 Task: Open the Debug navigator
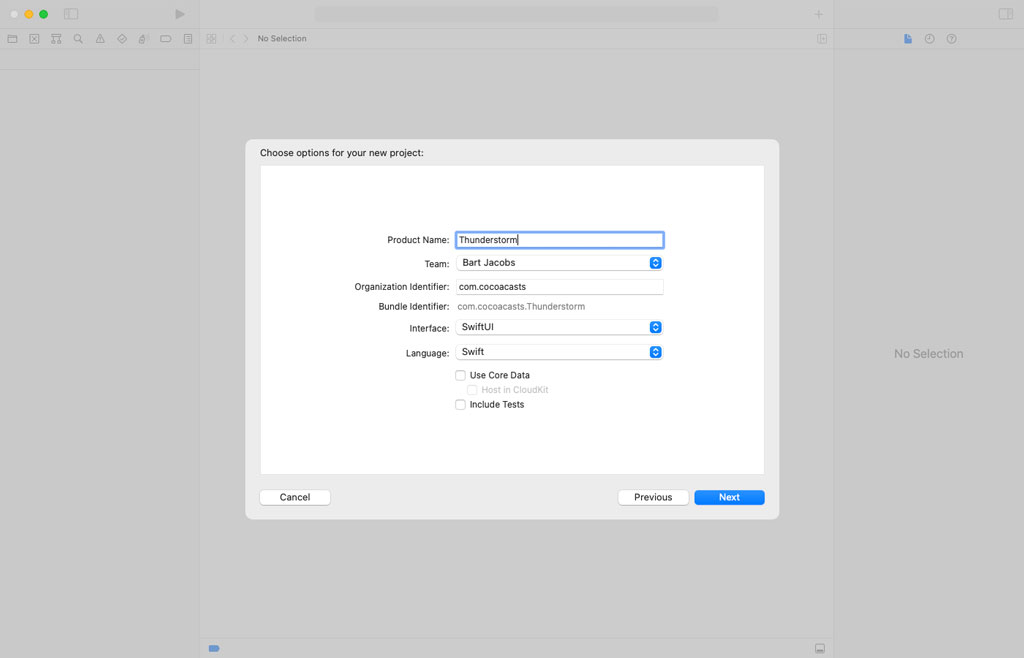(143, 38)
